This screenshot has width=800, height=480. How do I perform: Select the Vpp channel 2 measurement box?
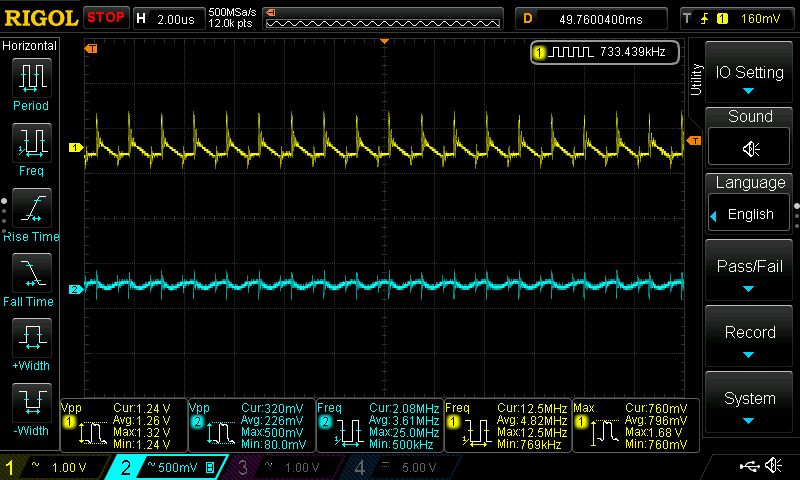pos(252,425)
